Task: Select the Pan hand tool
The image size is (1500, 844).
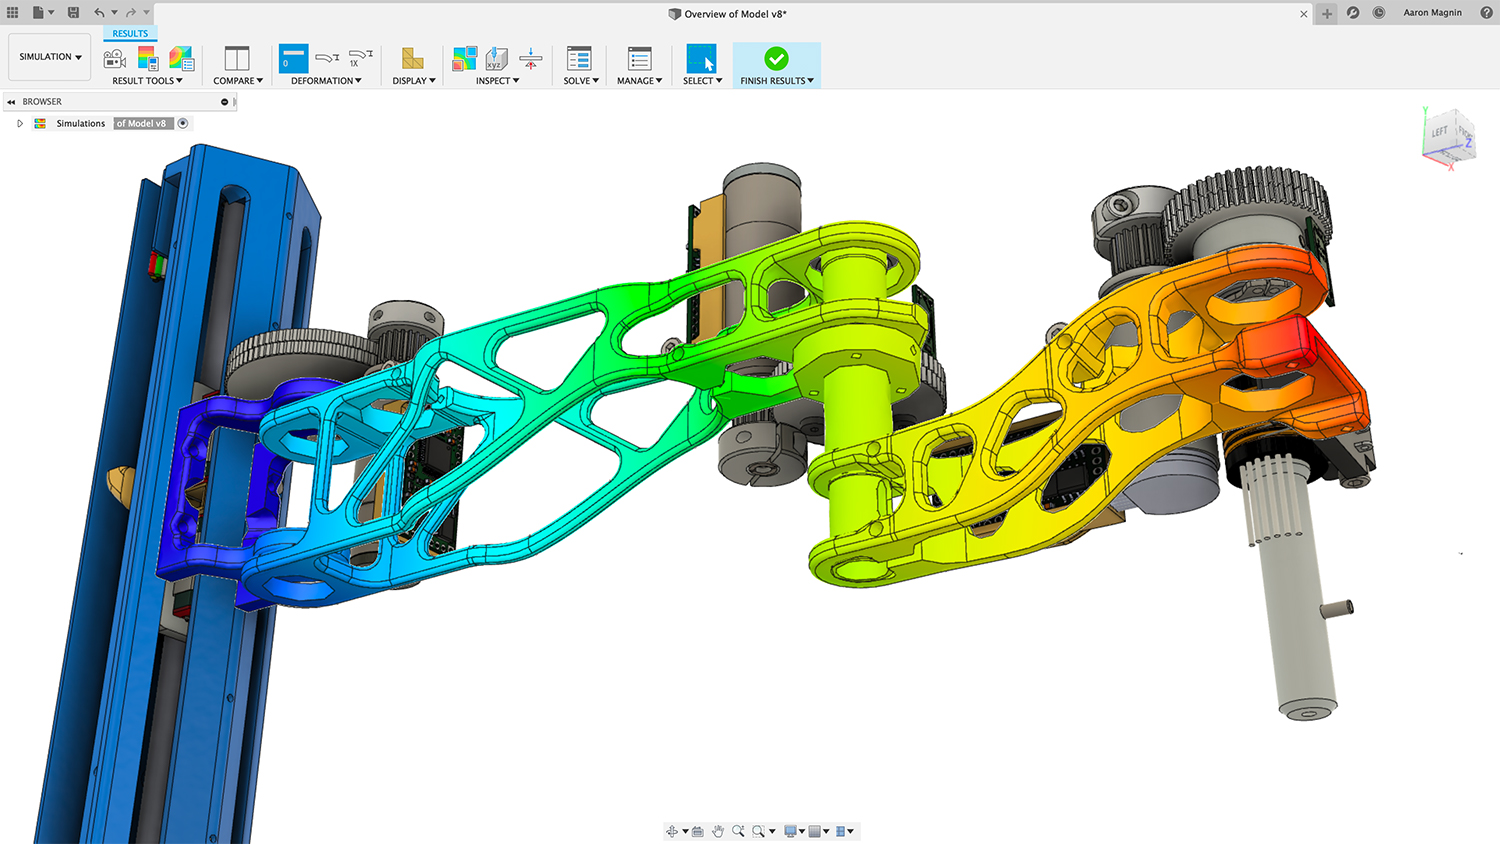Action: click(x=718, y=831)
